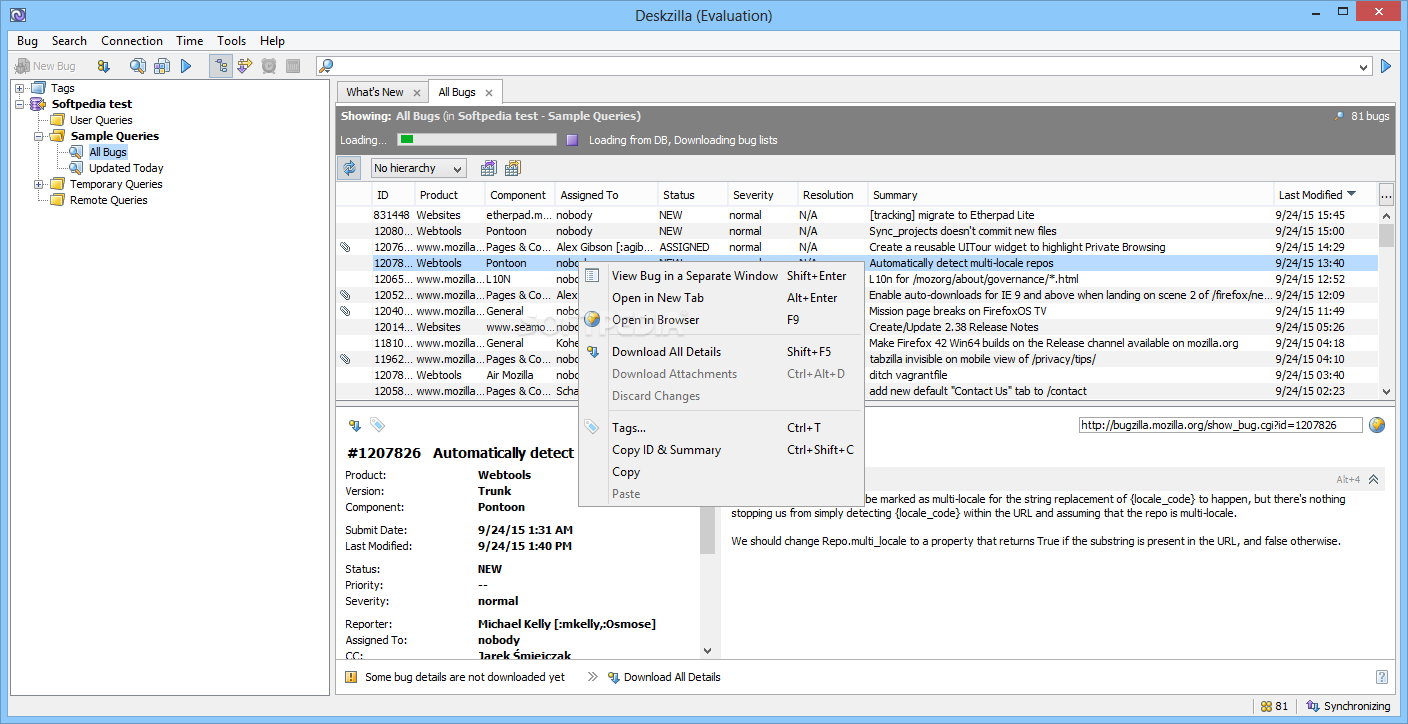Choose Copy ID & Summary menu entry
The width and height of the screenshot is (1408, 724).
721,450
